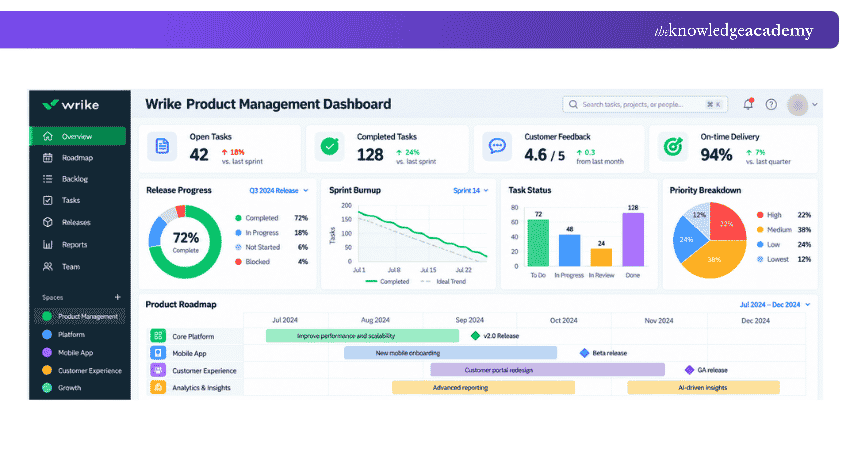Click the In Progress legend blue dot
Viewport: 850px width, 450px height.
coord(238,233)
